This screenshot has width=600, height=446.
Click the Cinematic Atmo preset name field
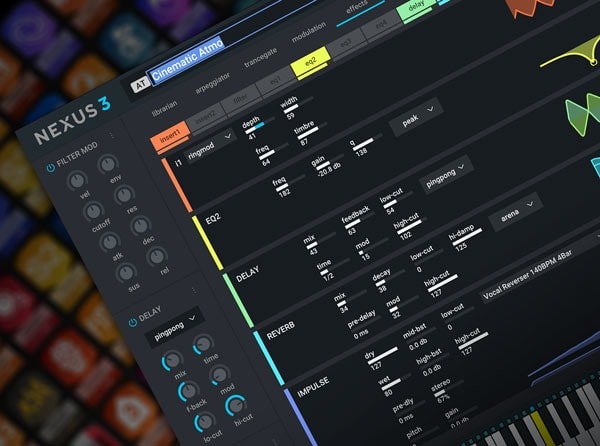pyautogui.click(x=187, y=59)
